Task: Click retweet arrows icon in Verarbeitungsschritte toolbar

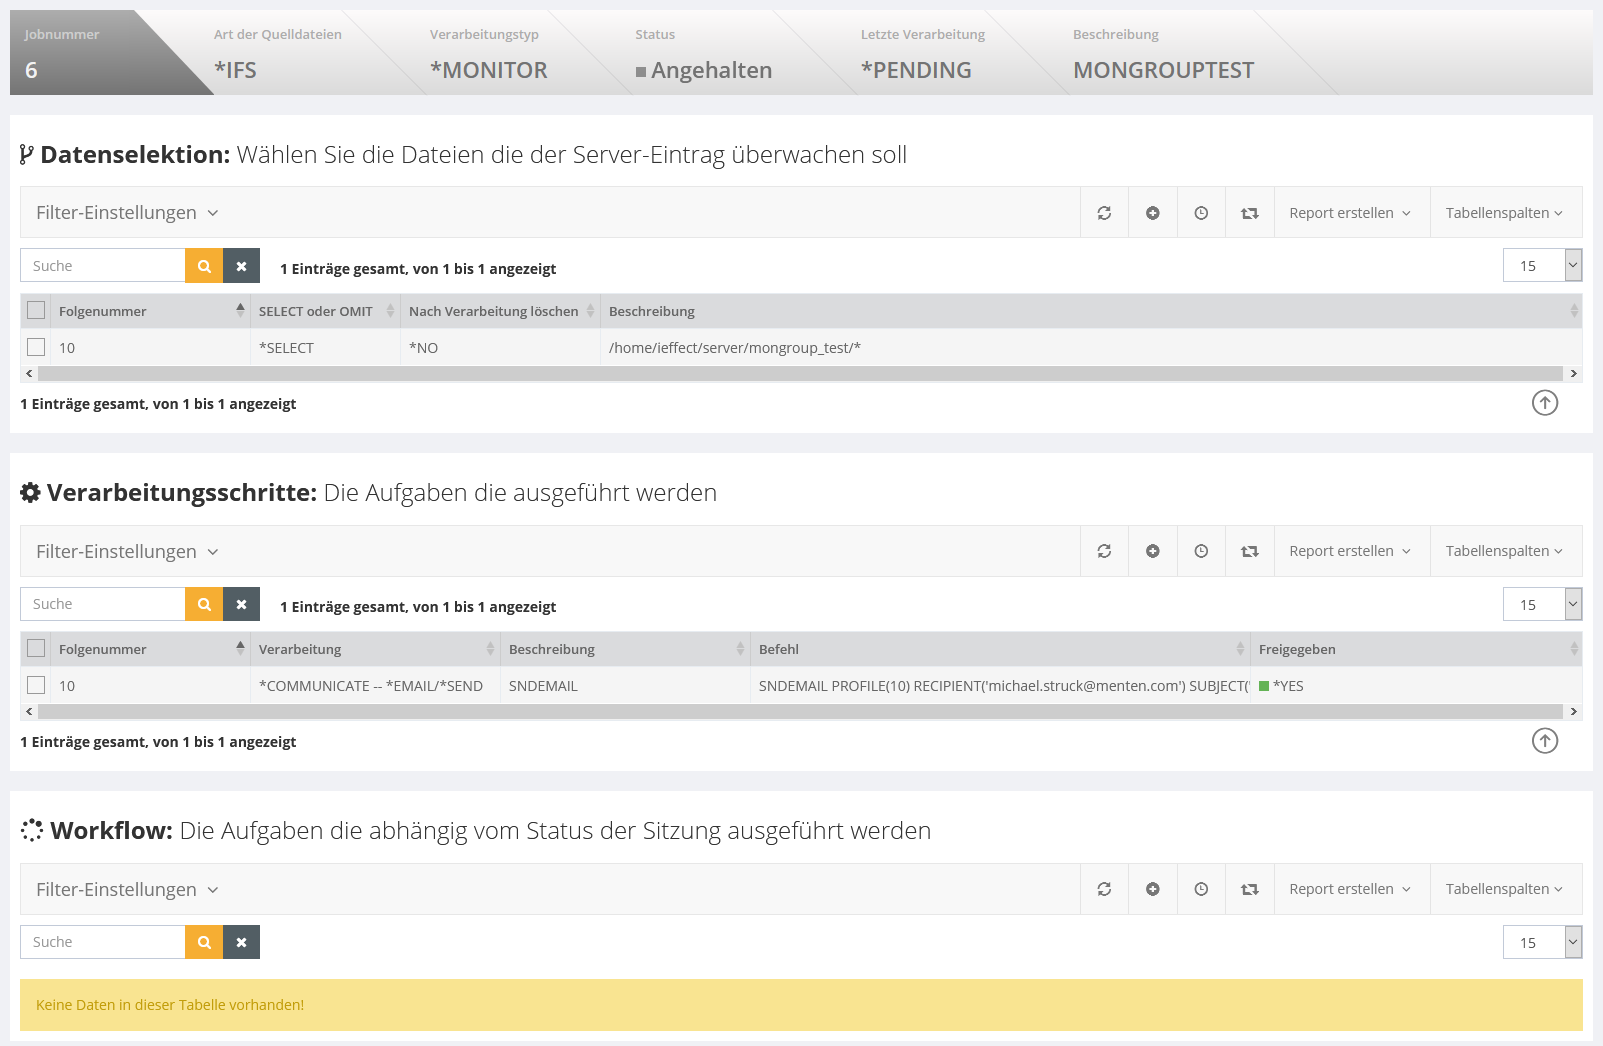Action: (x=1250, y=551)
